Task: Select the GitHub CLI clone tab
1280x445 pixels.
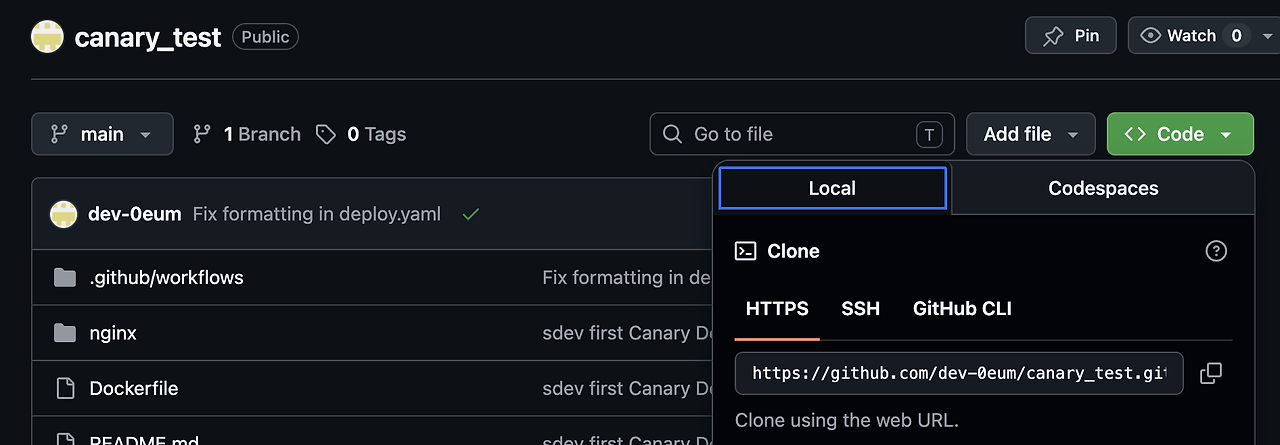Action: [963, 309]
